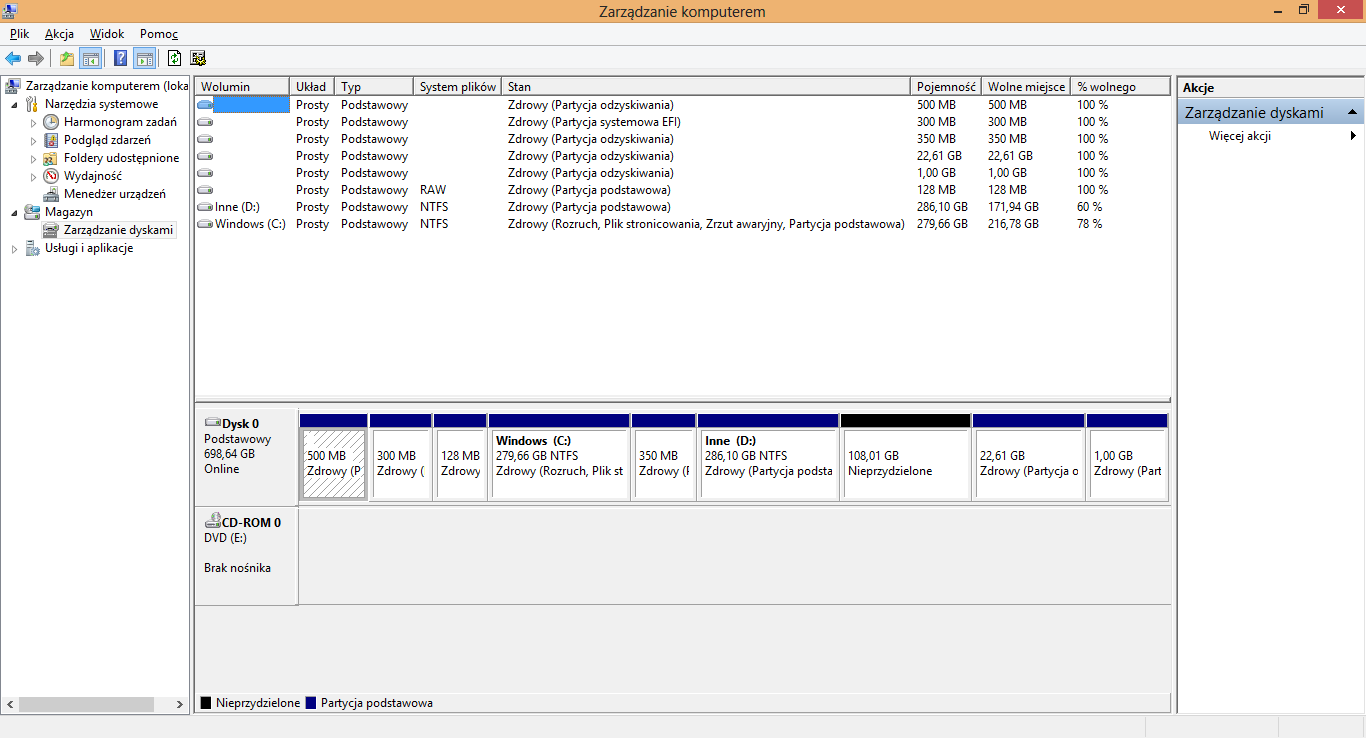Open the Widok menu
This screenshot has width=1366, height=738.
tap(107, 34)
